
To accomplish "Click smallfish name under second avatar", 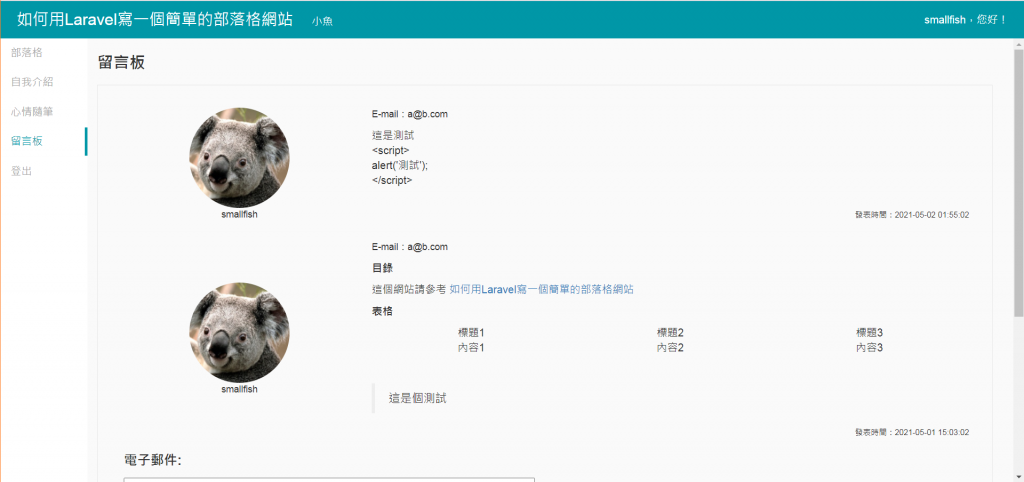I will [239, 389].
